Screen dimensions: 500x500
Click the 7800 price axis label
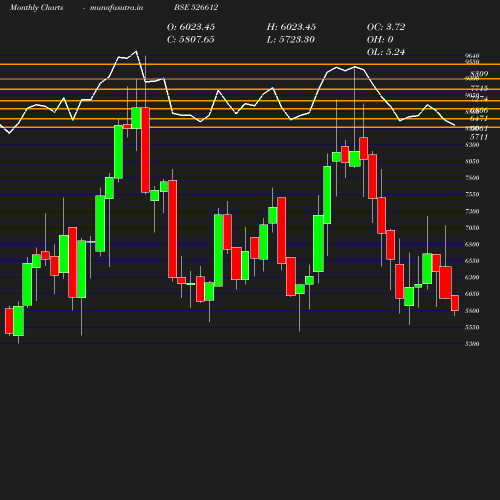(472, 178)
